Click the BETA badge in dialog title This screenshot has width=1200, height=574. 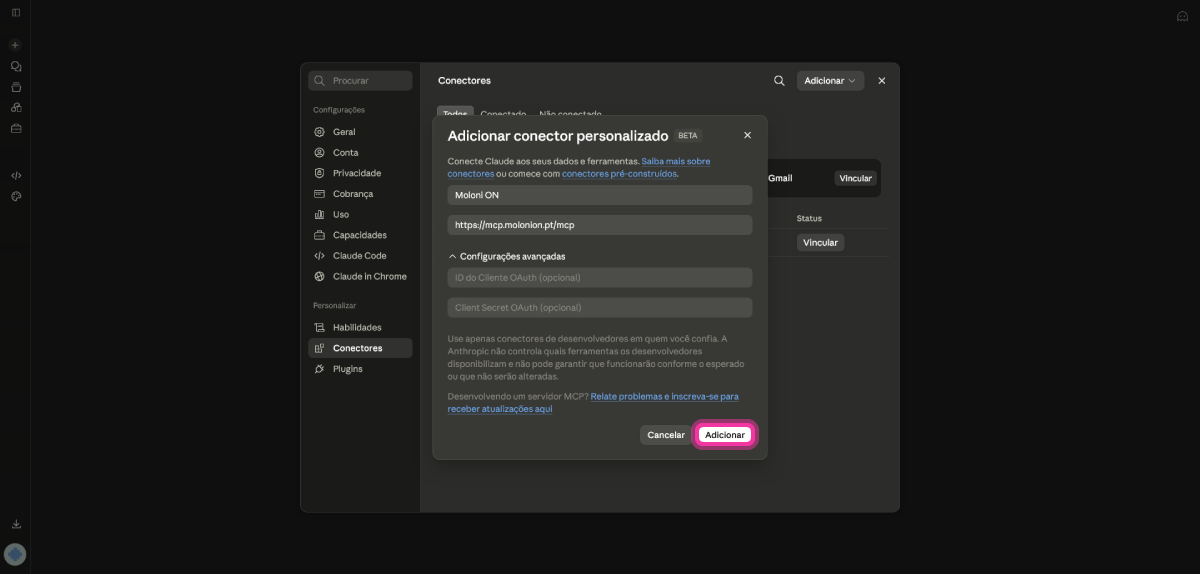[x=688, y=135]
